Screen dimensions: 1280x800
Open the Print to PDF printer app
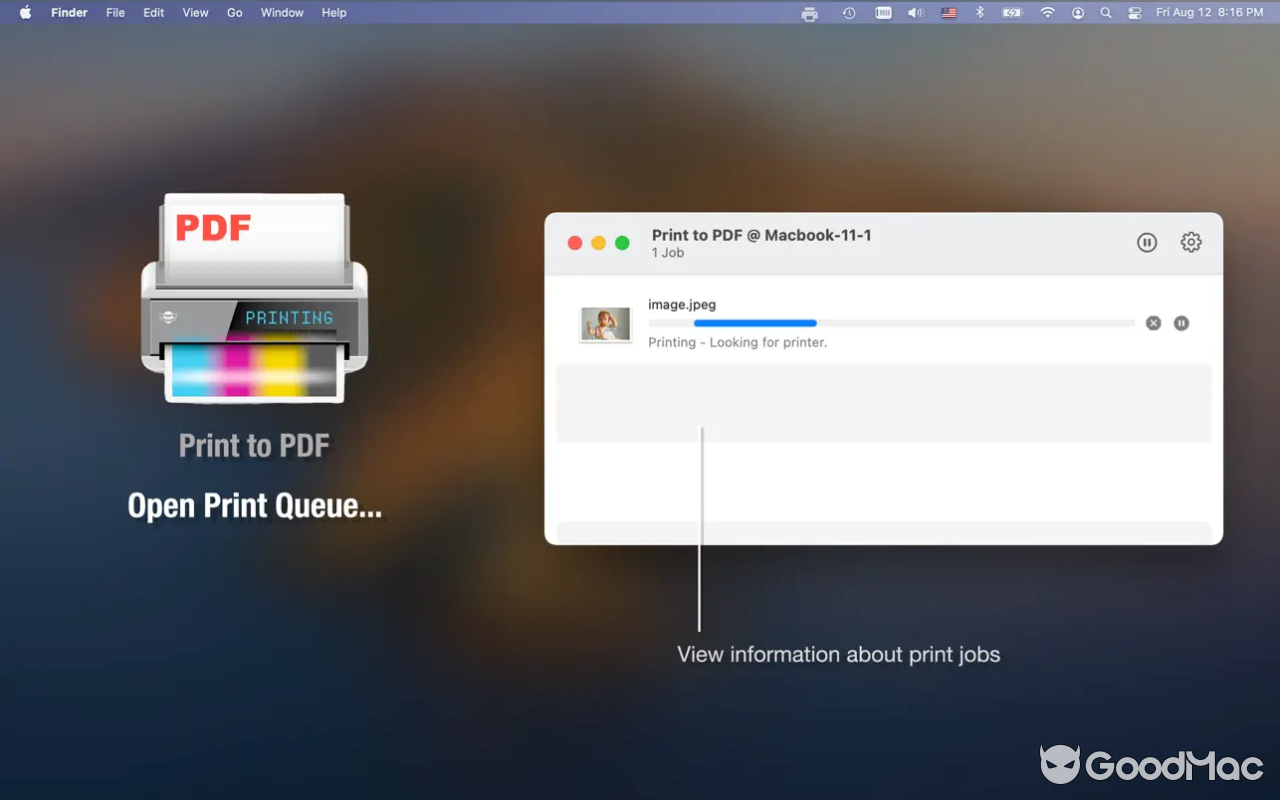coord(253,300)
